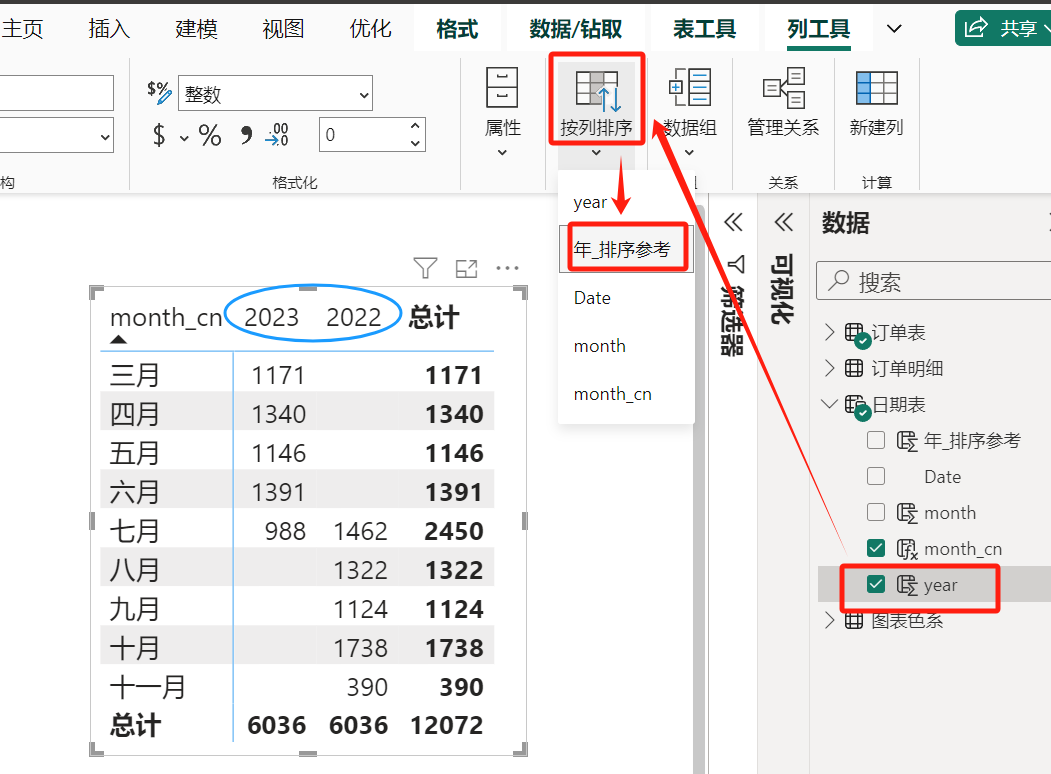This screenshot has width=1051, height=774.
Task: Click the sort arrow under month_cn header
Action: (118, 339)
